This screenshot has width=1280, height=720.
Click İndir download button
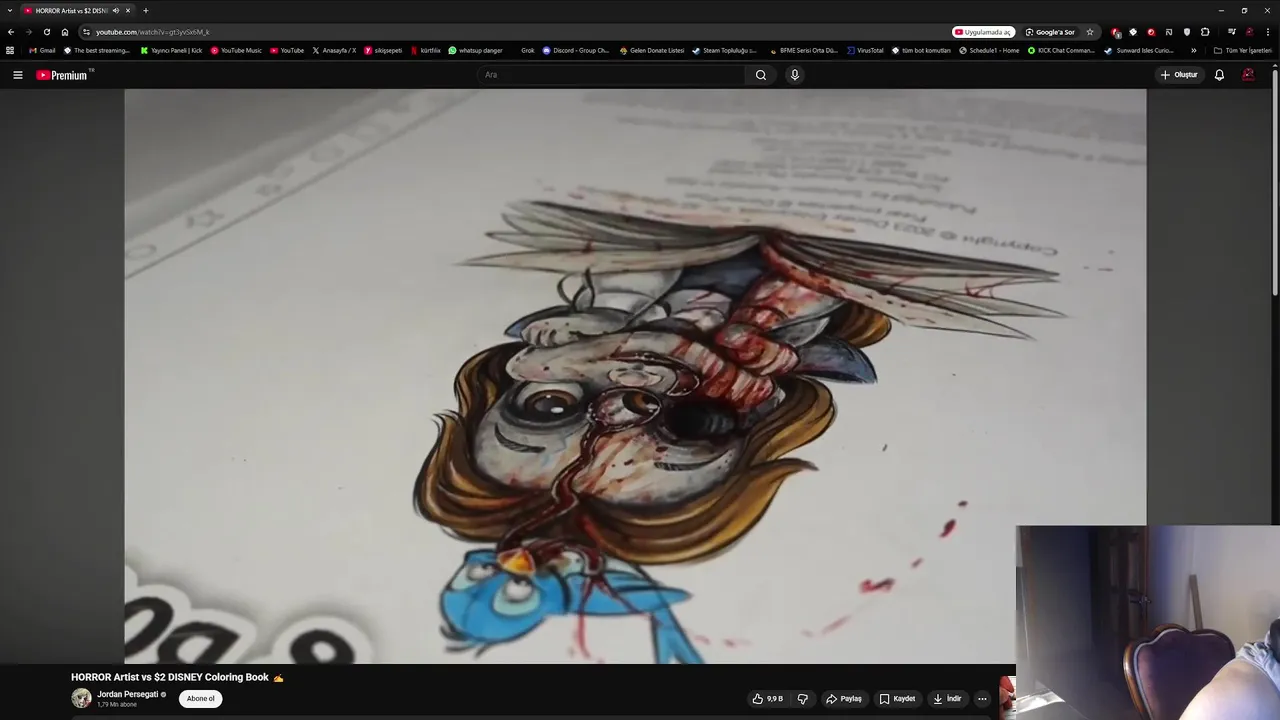click(947, 699)
